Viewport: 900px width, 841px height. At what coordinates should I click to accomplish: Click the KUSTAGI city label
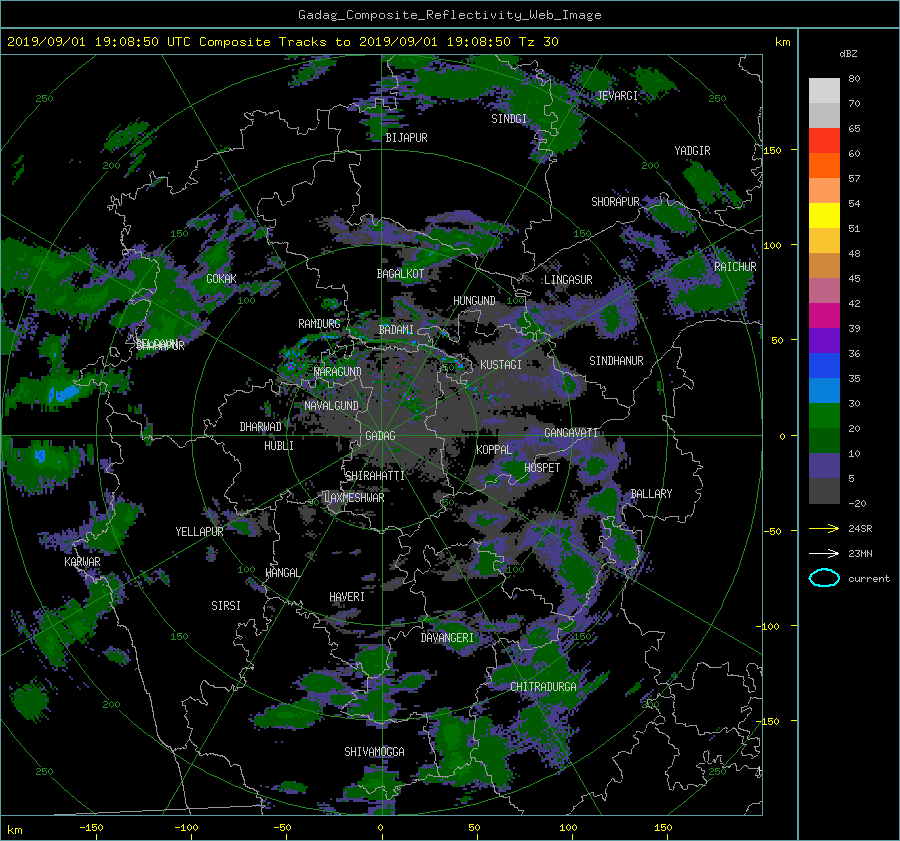click(501, 365)
